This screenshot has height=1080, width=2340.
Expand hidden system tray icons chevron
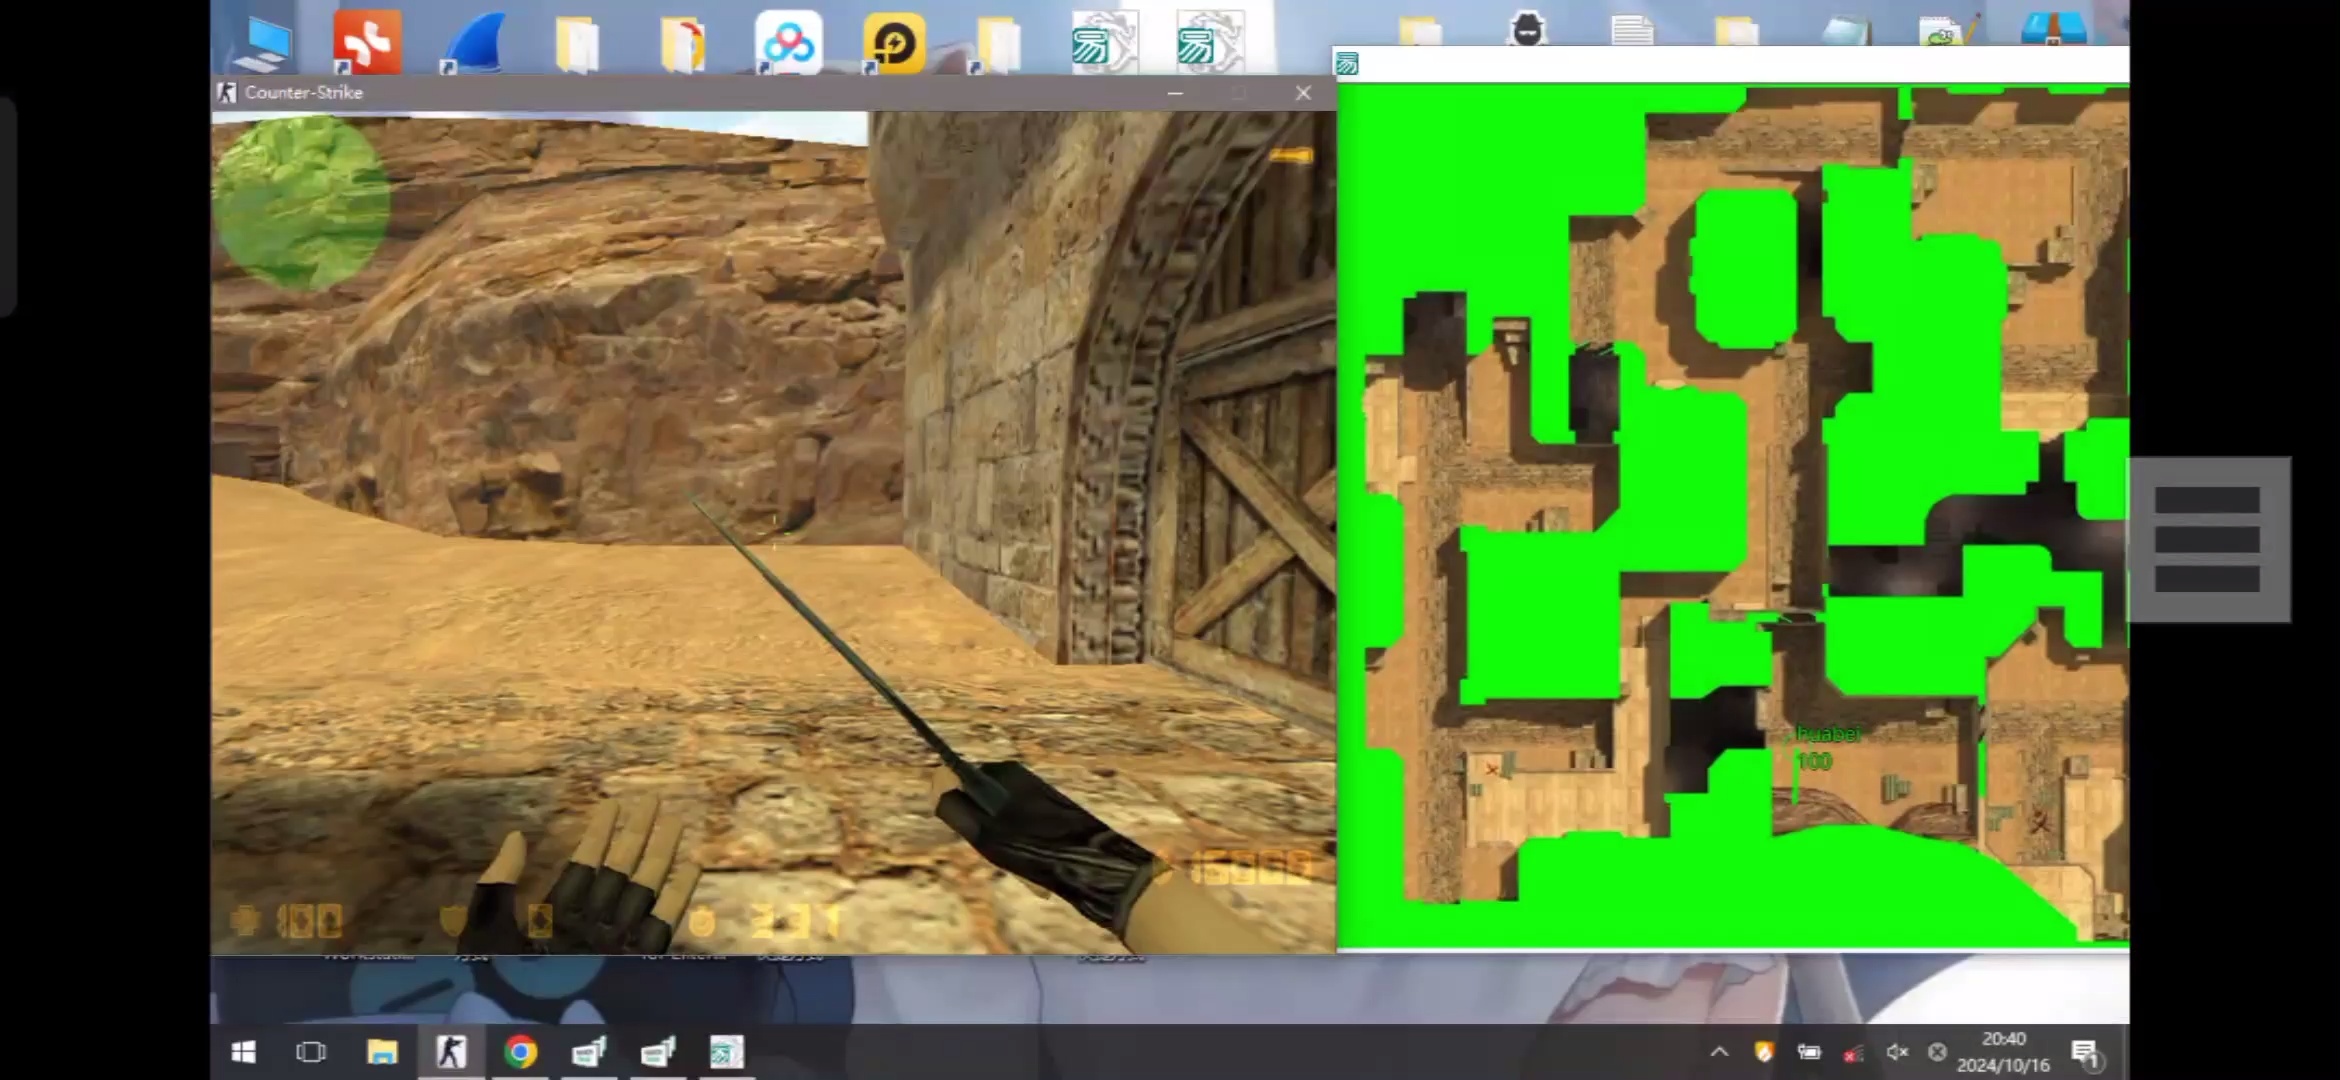coord(1719,1052)
